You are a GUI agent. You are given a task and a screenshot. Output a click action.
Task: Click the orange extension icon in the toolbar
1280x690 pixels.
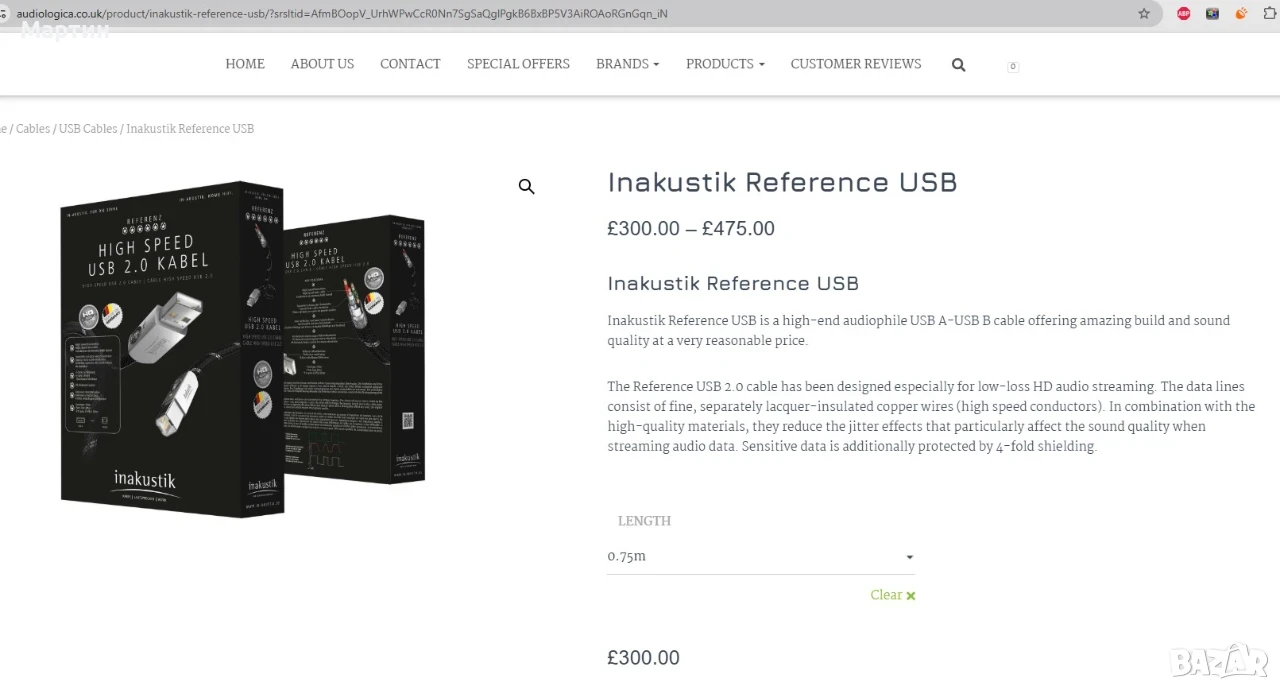[x=1241, y=13]
